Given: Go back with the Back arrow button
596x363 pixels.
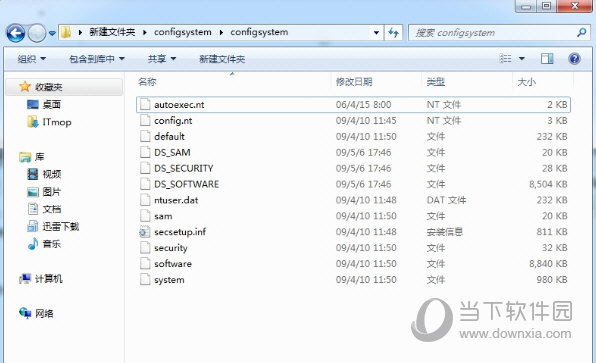Looking at the screenshot, I should point(16,33).
